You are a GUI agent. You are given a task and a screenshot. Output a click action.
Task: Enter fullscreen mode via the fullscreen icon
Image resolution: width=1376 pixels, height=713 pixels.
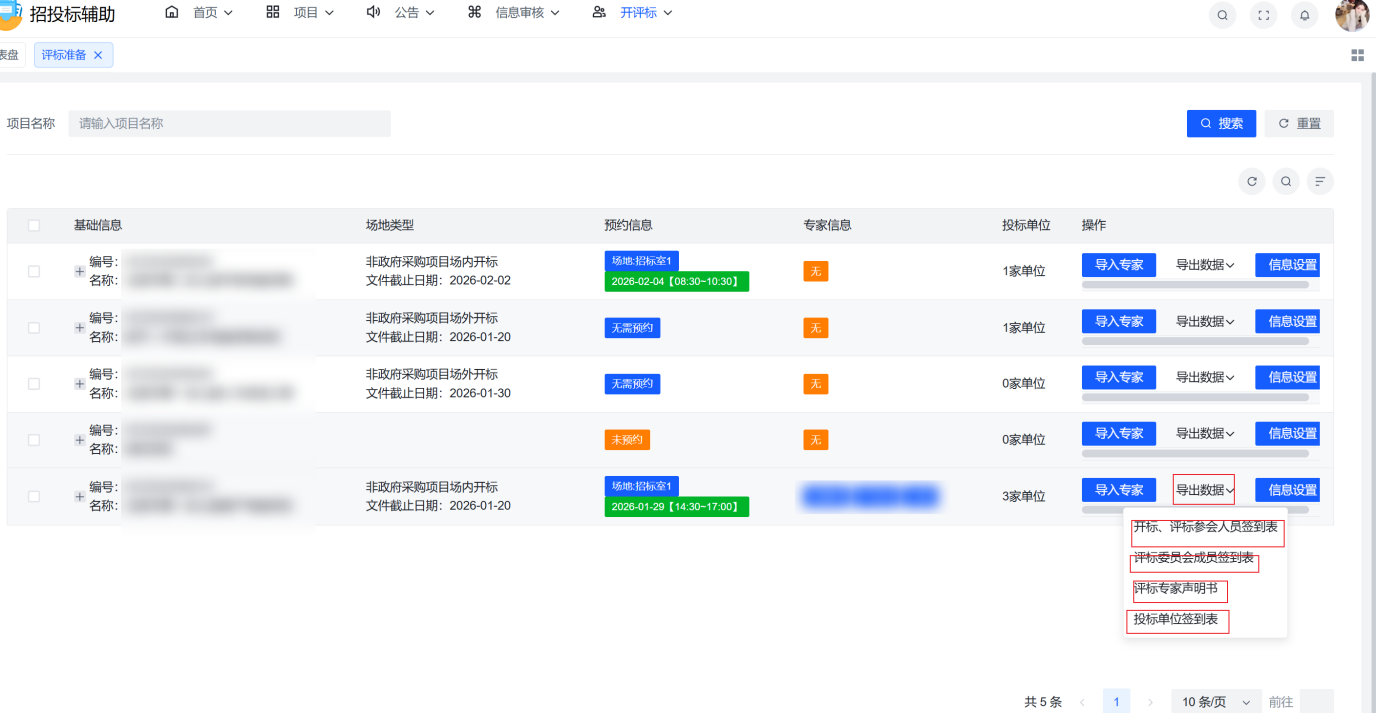pyautogui.click(x=1263, y=15)
